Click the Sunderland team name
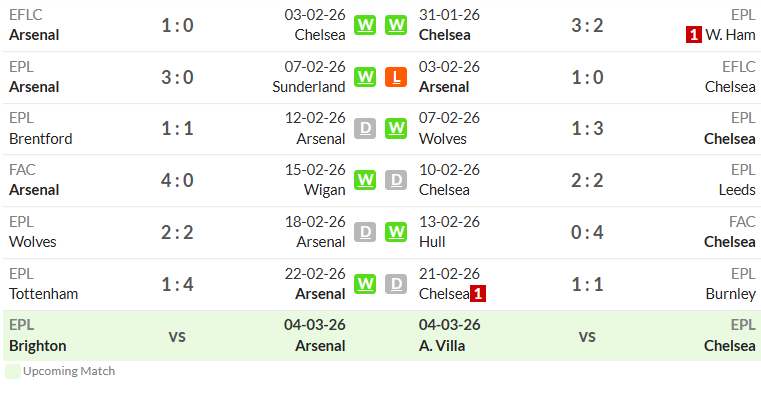Image resolution: width=761 pixels, height=397 pixels. [x=309, y=87]
